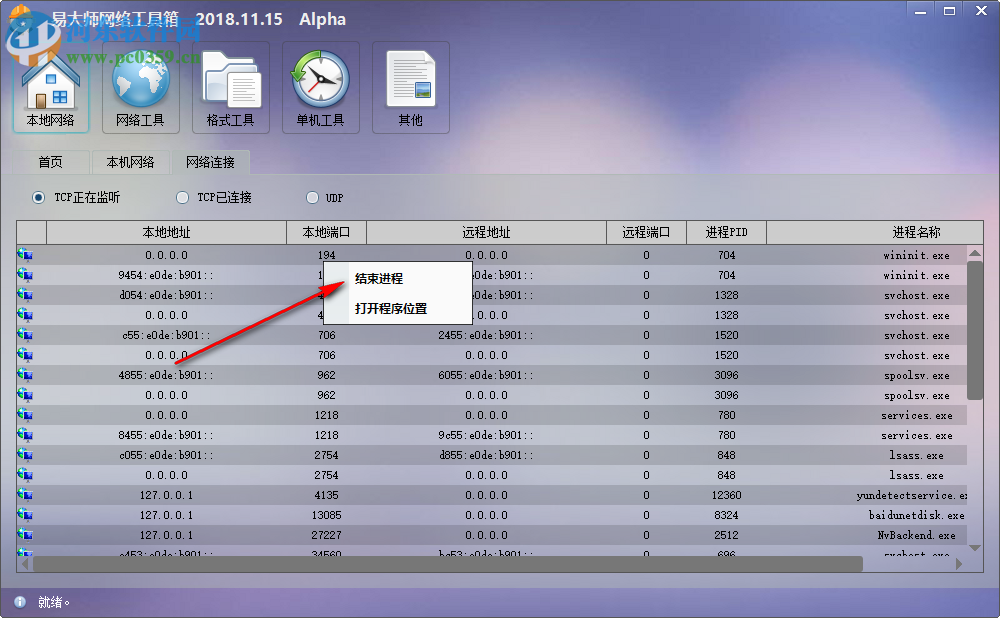Open the 格式工具 folder icon
This screenshot has width=1000, height=618.
click(231, 88)
